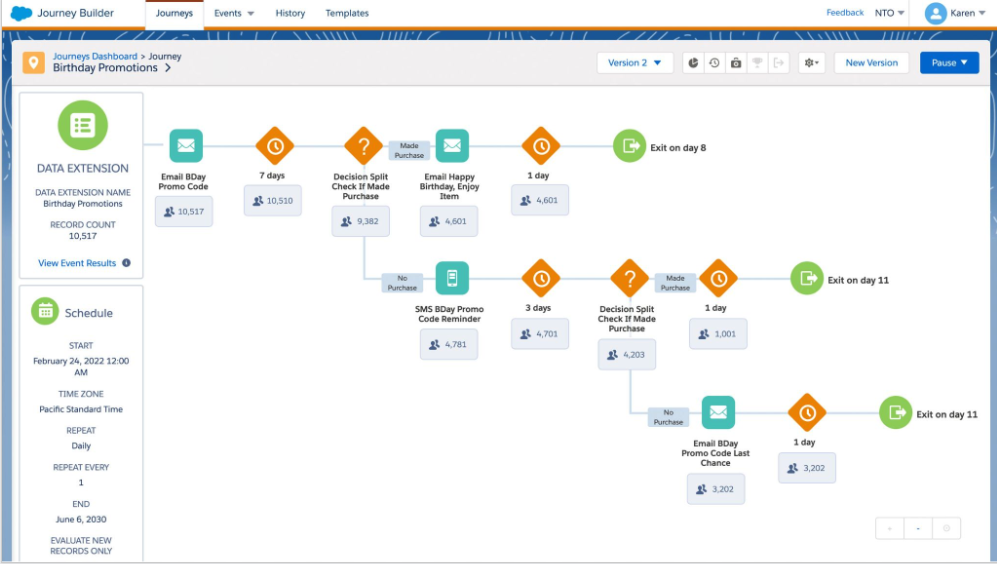Click the Email BDay Promo Code Last Chance icon
The height and width of the screenshot is (564, 997).
[x=717, y=412]
